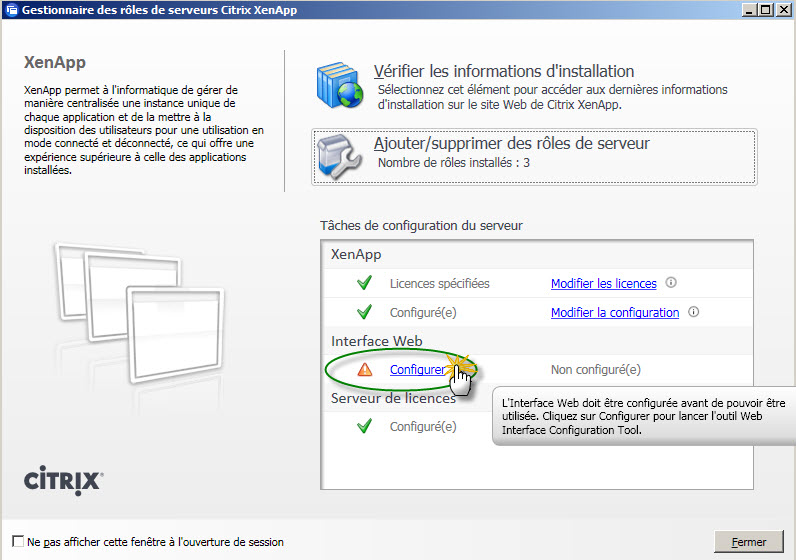Click green checkmark beside XenApp Configuré(e)
796x560 pixels.
click(x=364, y=312)
